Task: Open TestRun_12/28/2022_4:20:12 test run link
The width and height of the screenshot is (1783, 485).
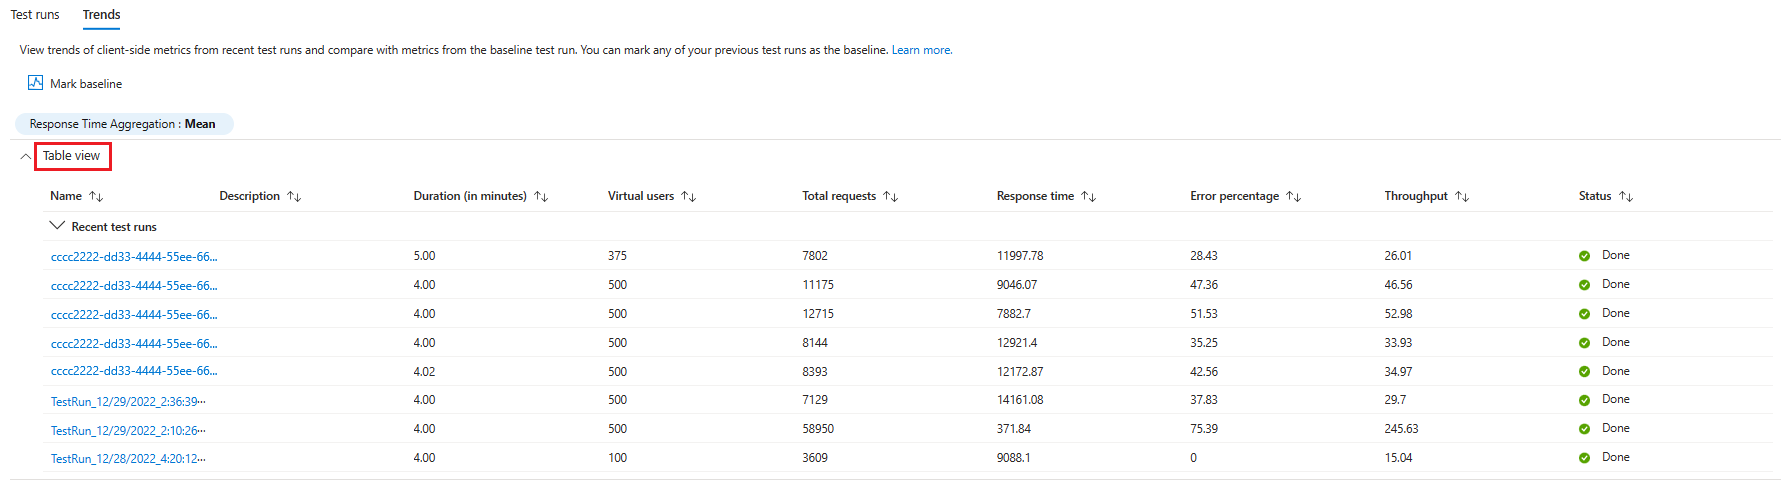Action: coord(127,459)
